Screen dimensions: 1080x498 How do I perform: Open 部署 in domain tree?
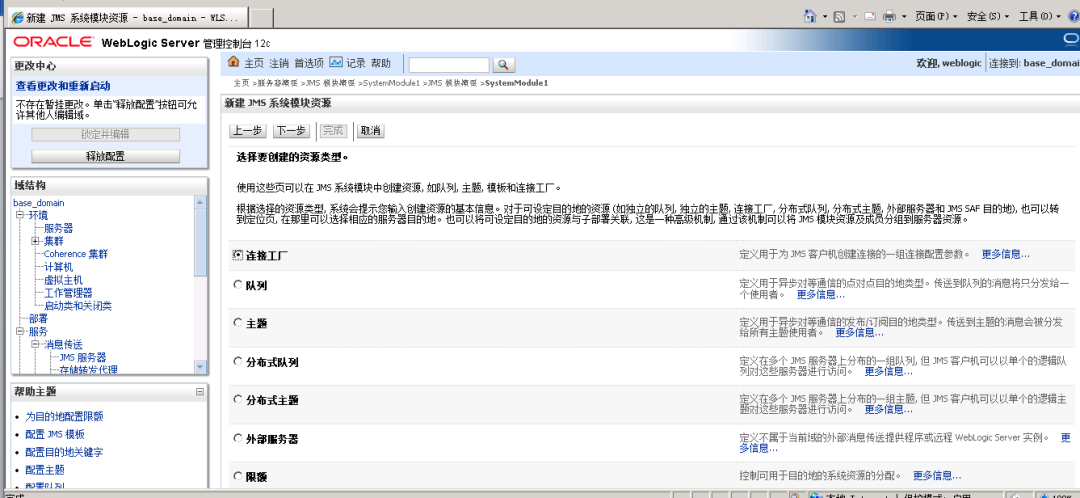39,319
